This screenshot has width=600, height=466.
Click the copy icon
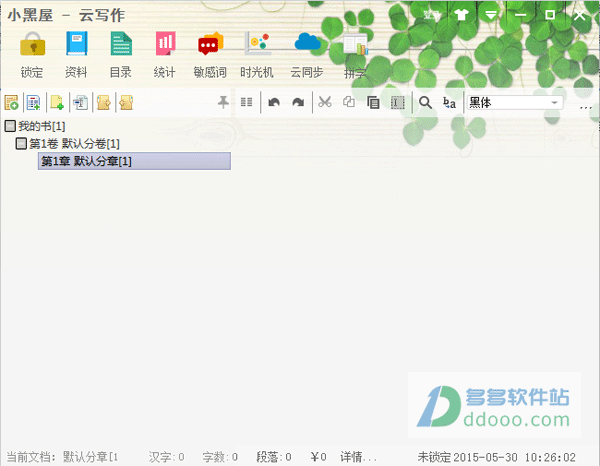click(349, 102)
